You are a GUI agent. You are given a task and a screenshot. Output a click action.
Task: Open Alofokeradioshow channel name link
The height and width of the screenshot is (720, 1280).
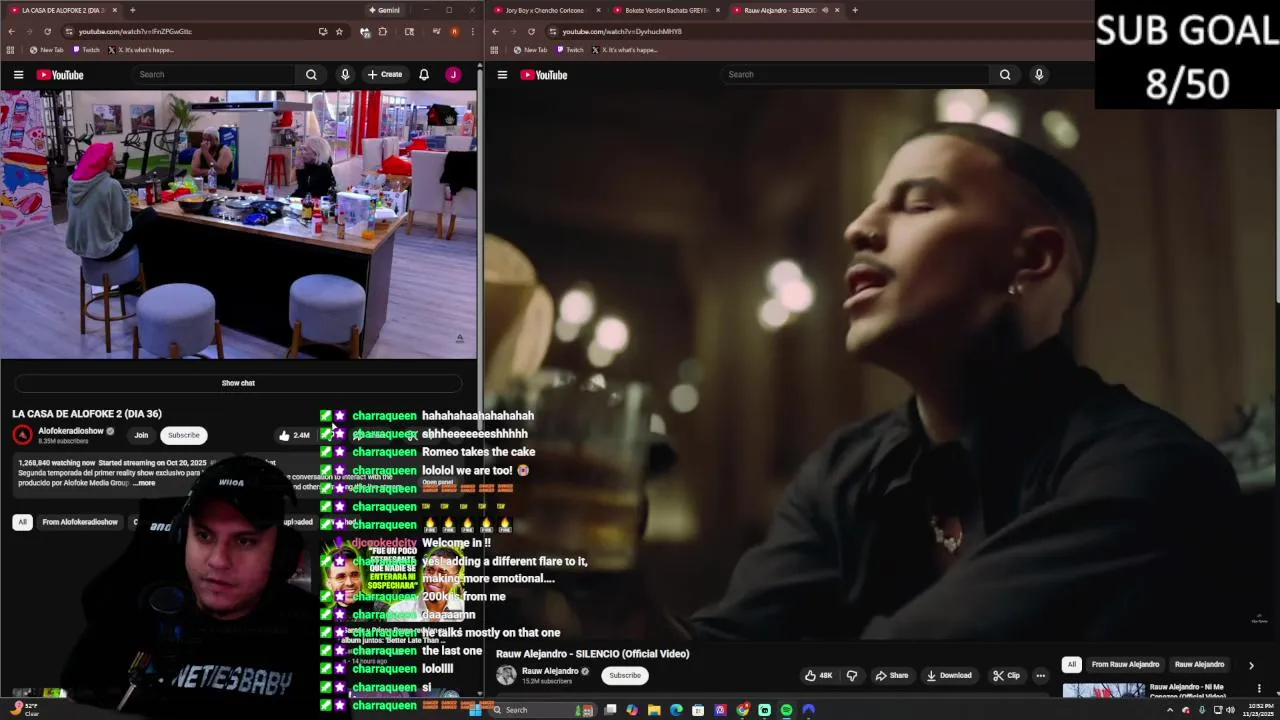click(71, 431)
